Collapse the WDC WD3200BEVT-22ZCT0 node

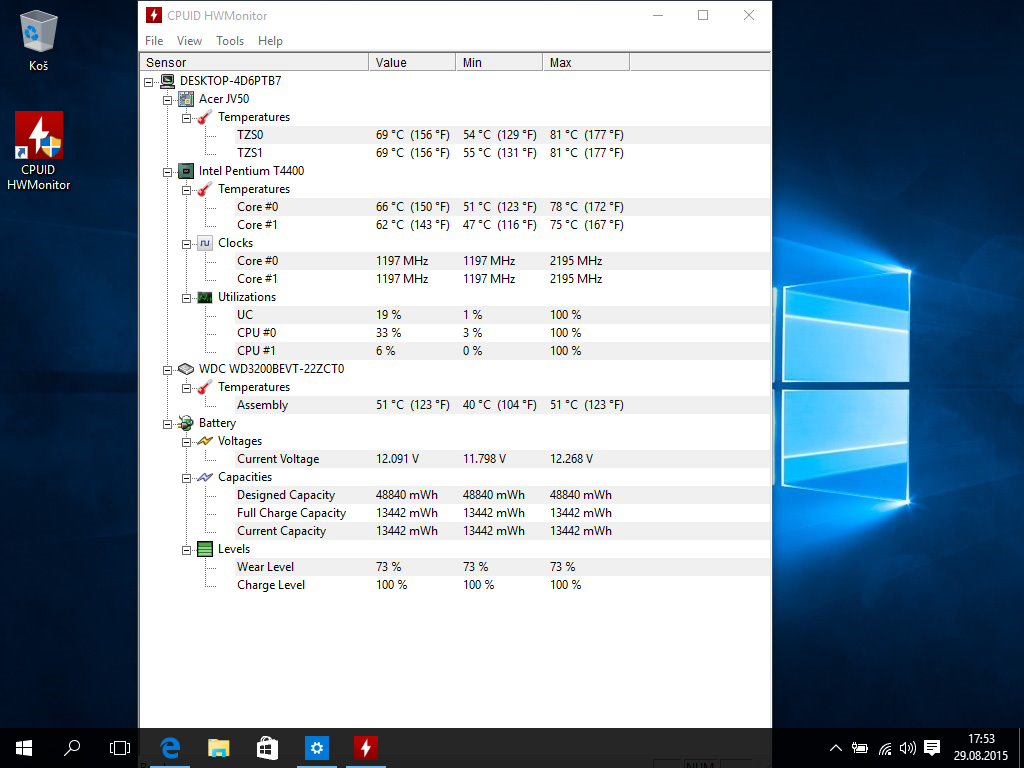point(168,370)
